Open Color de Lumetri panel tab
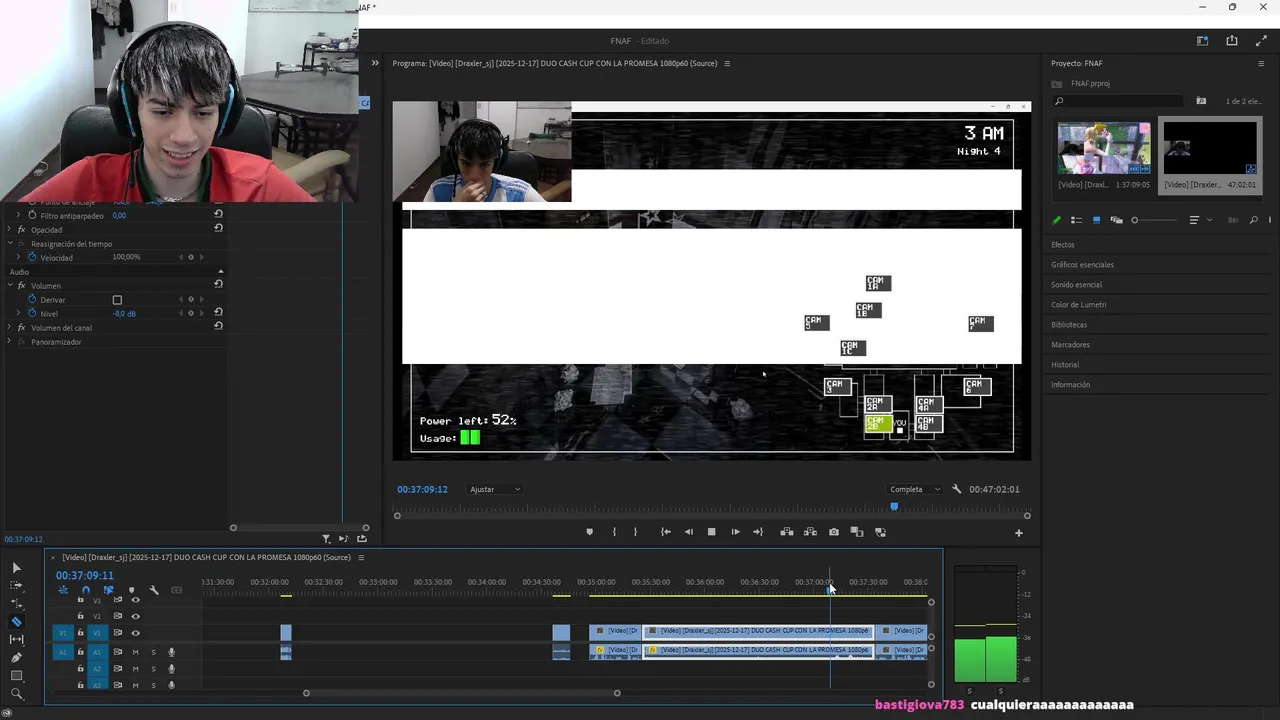 point(1079,304)
